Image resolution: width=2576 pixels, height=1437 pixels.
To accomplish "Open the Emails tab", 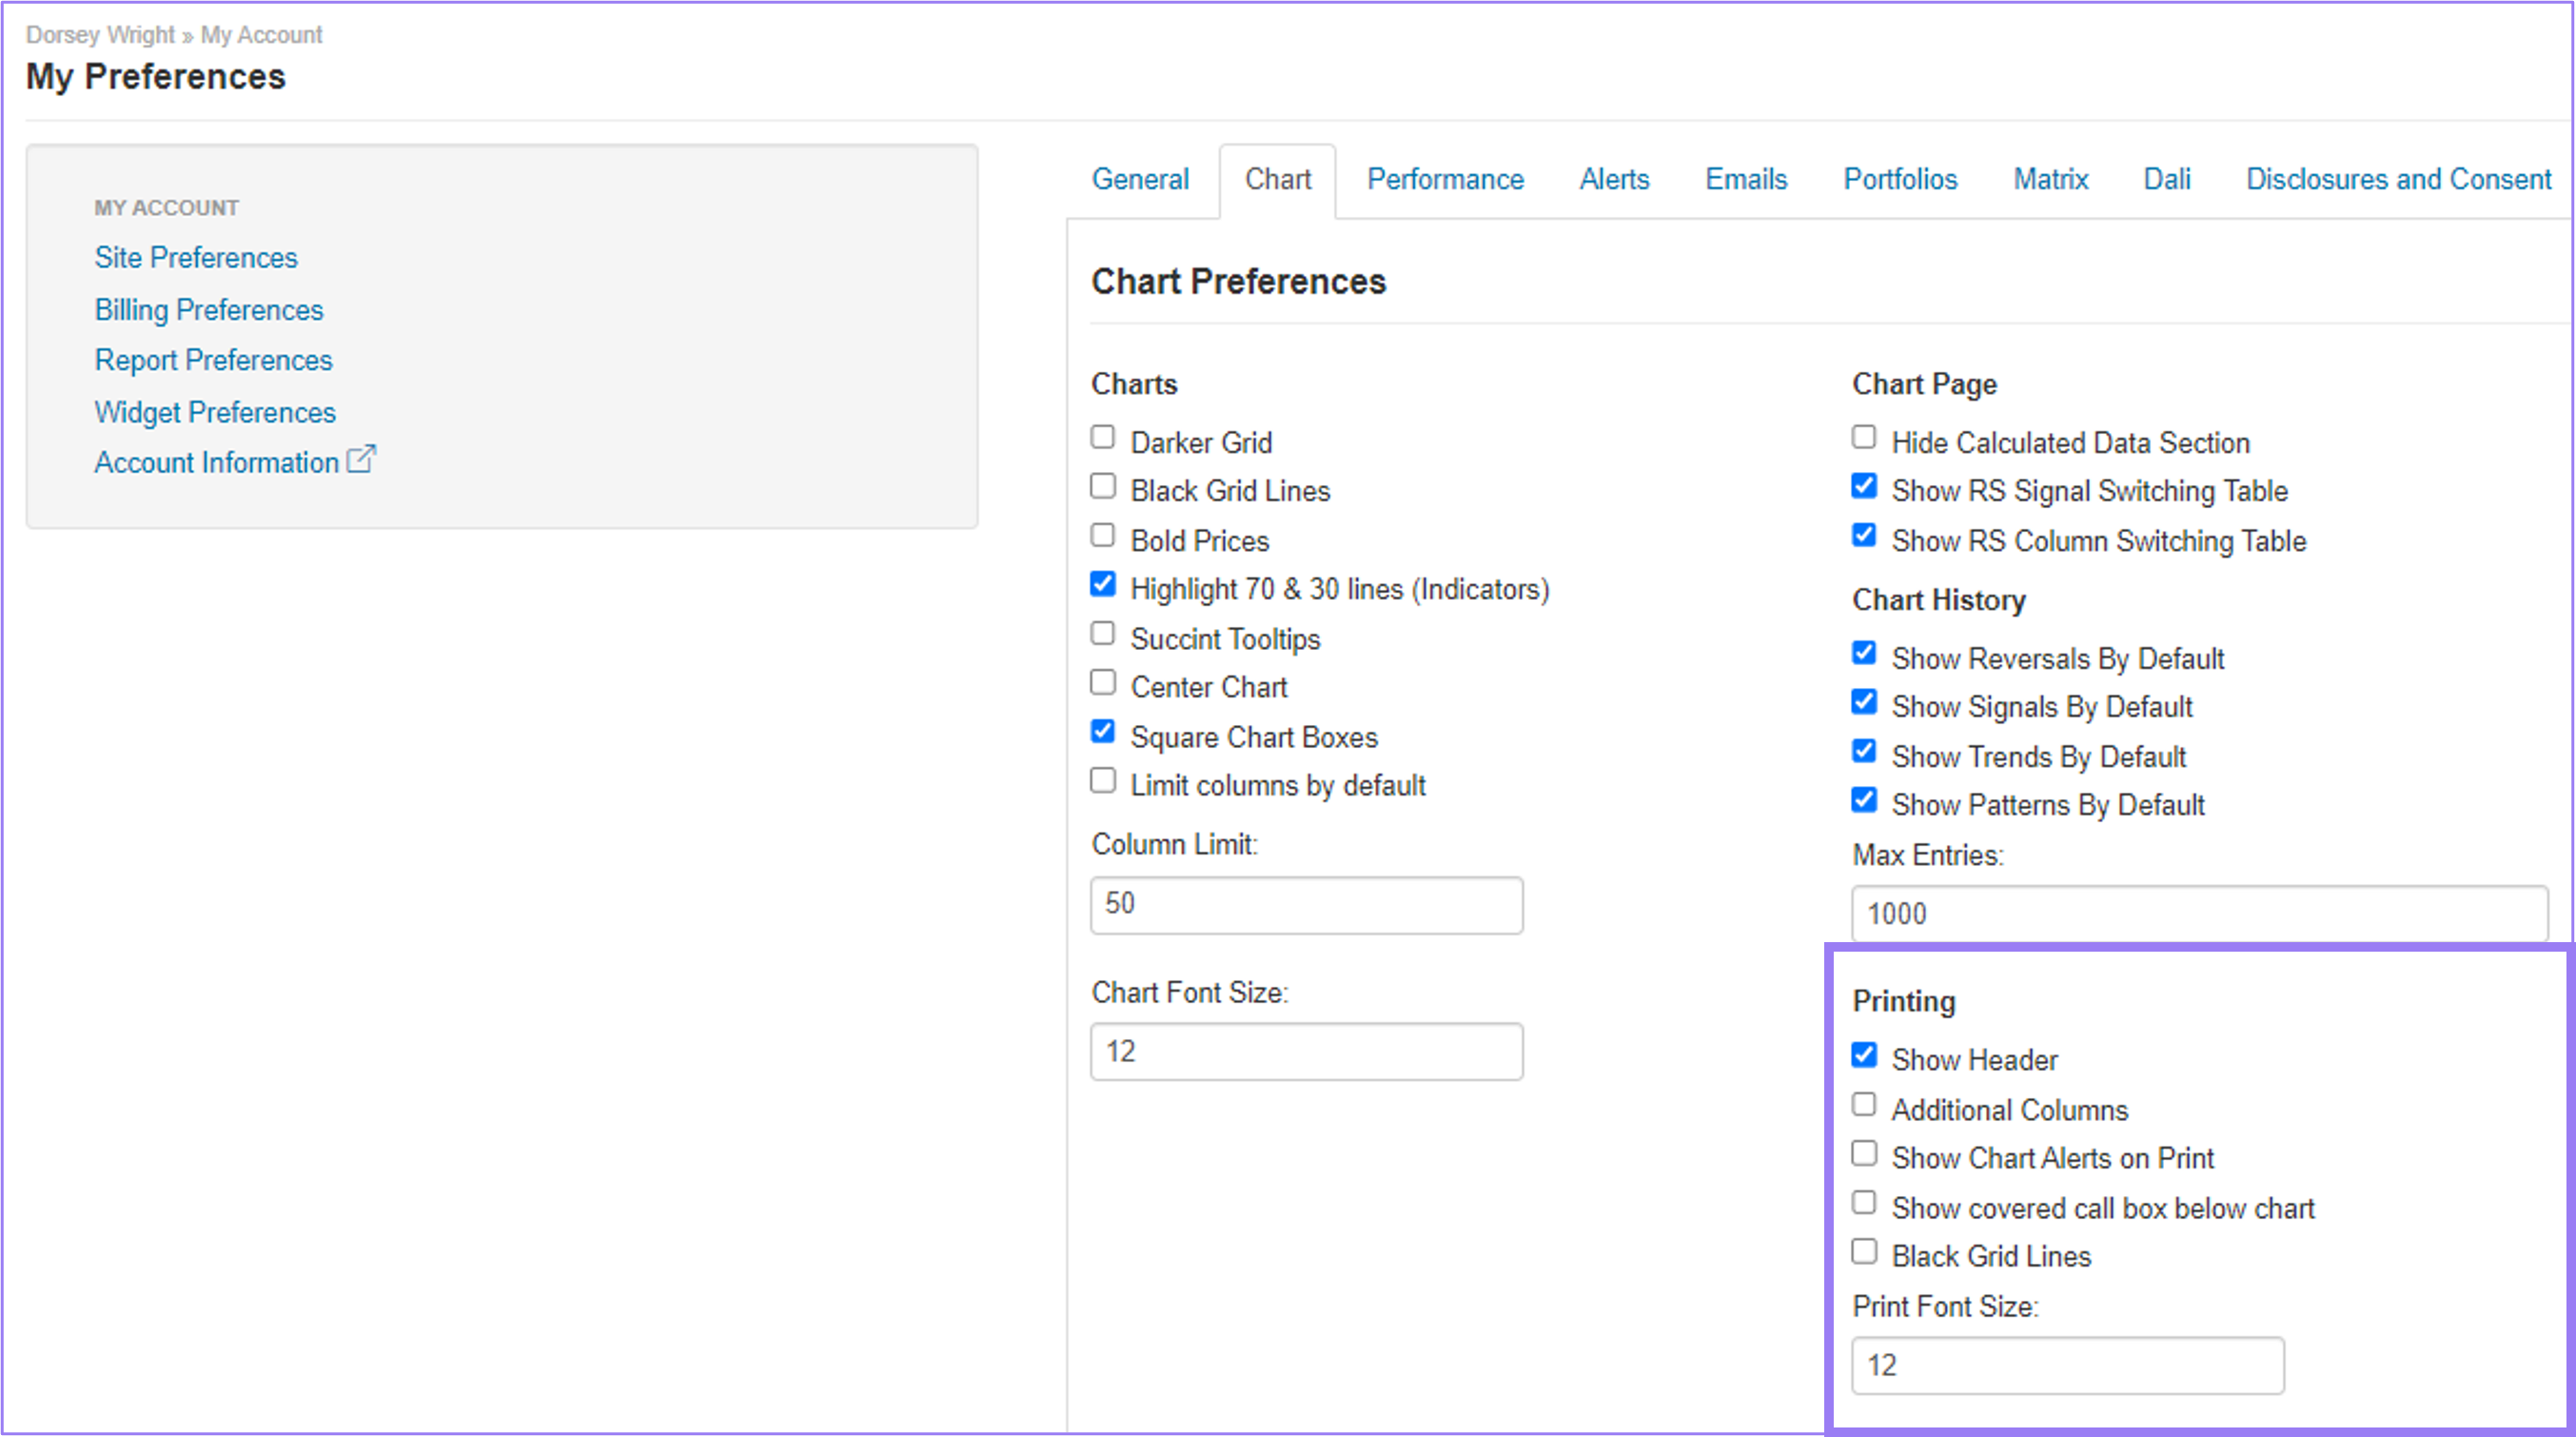I will point(1746,179).
